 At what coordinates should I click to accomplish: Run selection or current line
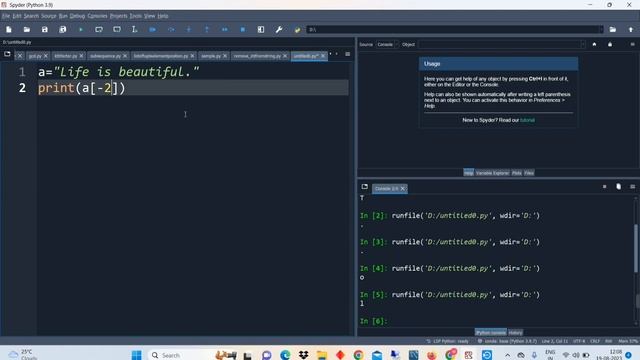(x=134, y=29)
